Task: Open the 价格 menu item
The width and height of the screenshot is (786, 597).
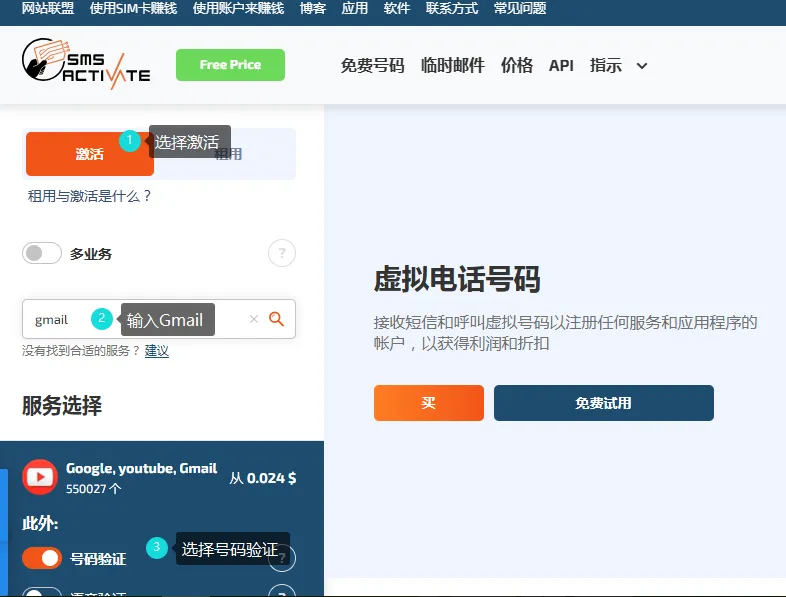Action: point(517,66)
